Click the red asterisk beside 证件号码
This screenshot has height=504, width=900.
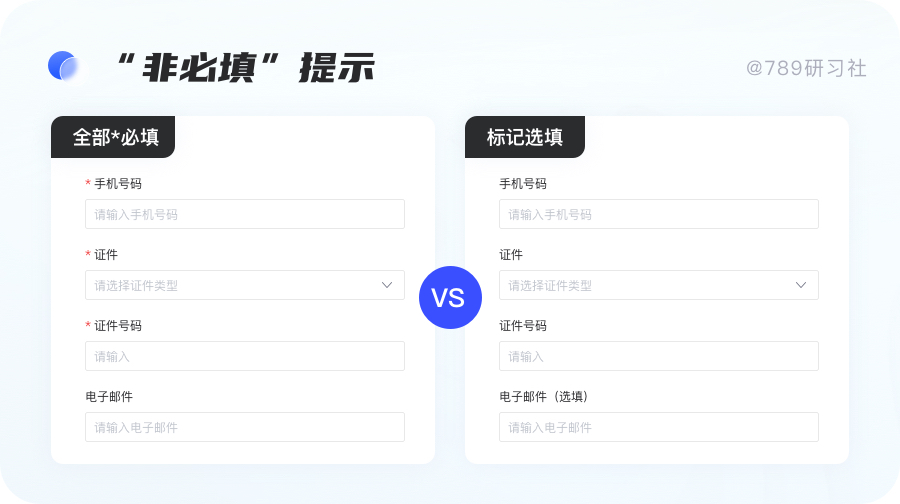pyautogui.click(x=88, y=326)
